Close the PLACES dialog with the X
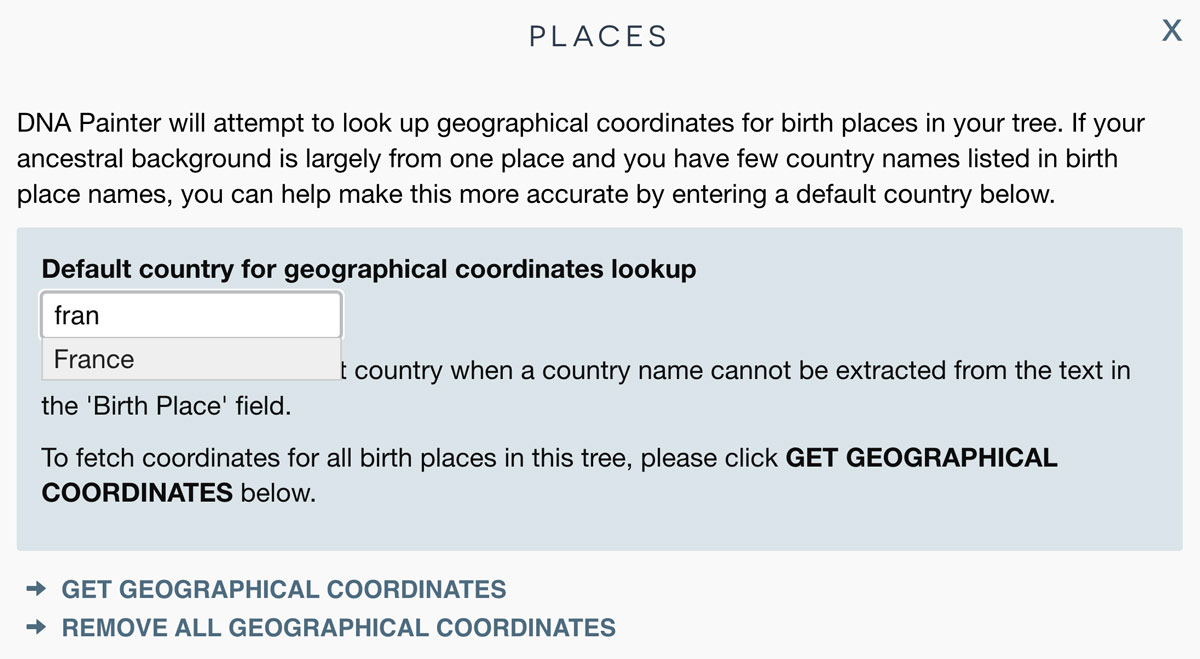The image size is (1200, 659). (x=1171, y=30)
